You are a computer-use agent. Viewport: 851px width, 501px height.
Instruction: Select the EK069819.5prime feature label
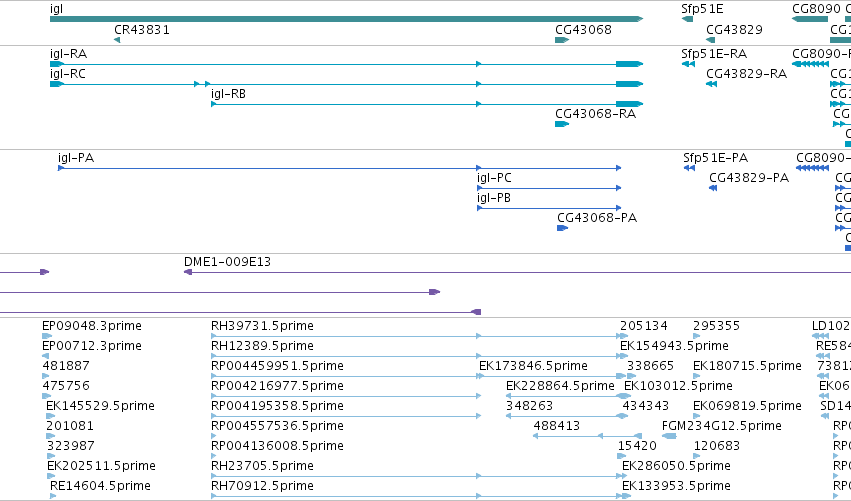(747, 406)
